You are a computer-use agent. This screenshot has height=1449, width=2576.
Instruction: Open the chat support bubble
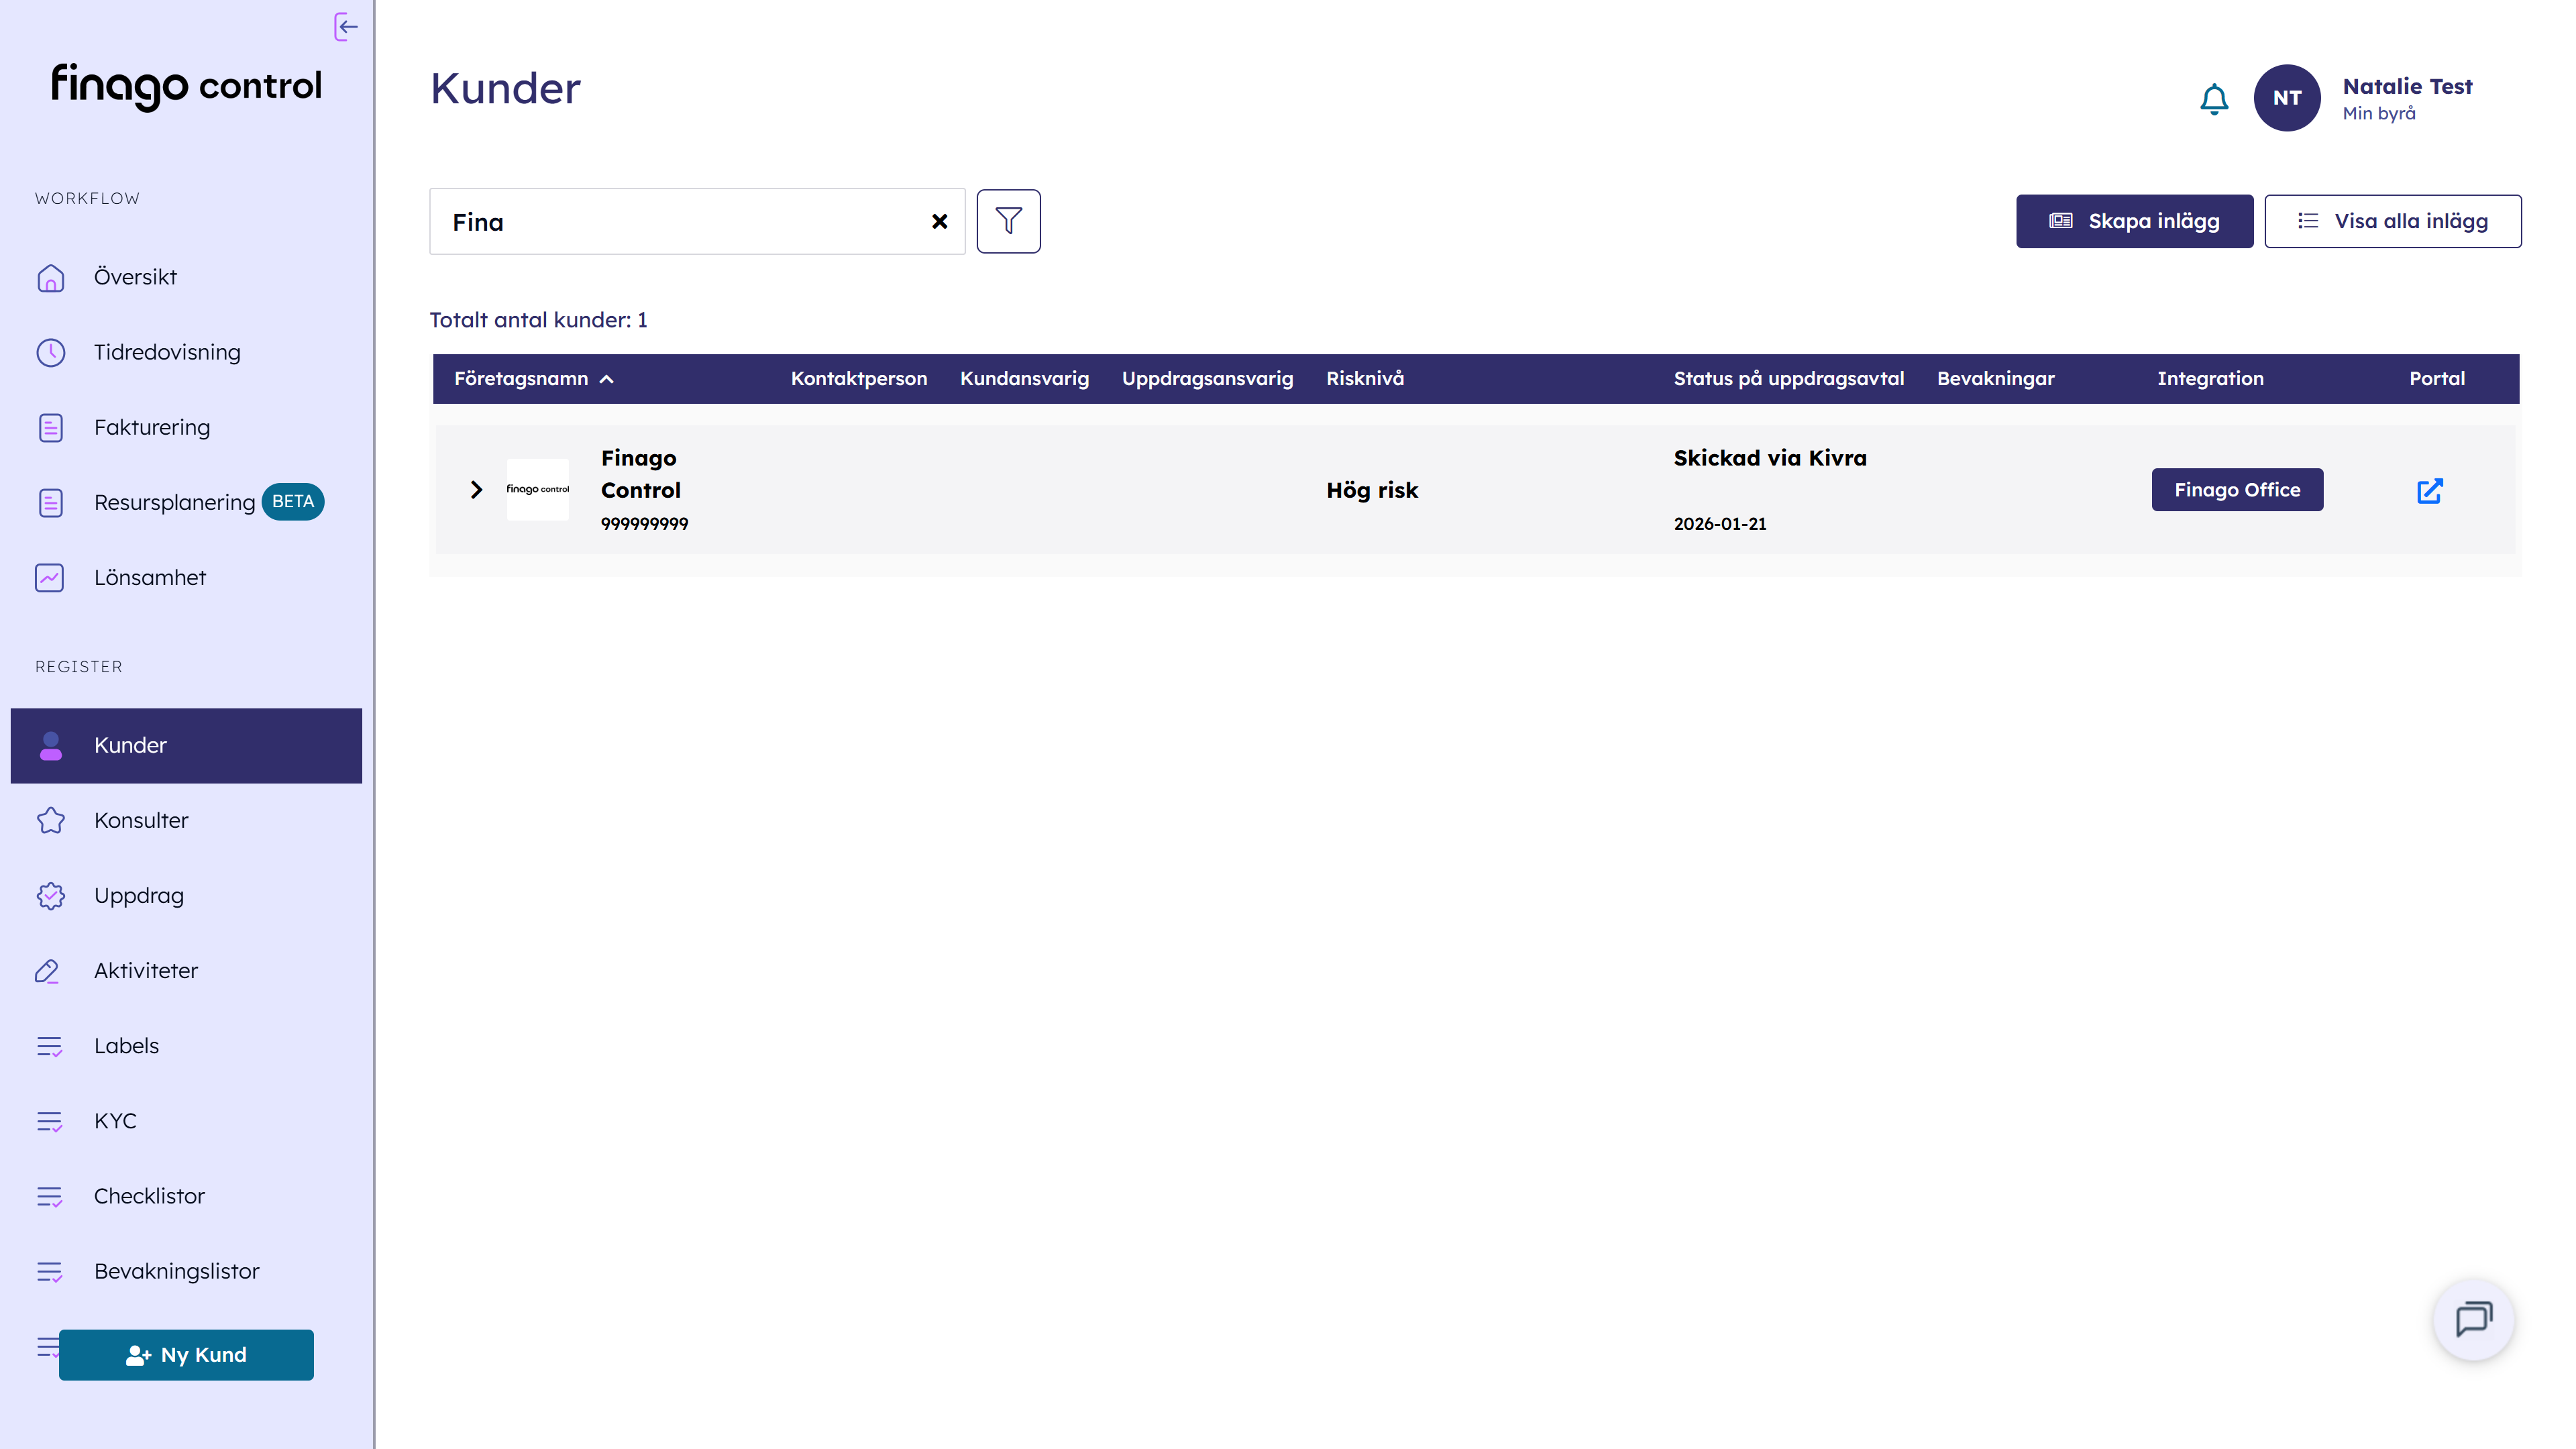pos(2473,1319)
